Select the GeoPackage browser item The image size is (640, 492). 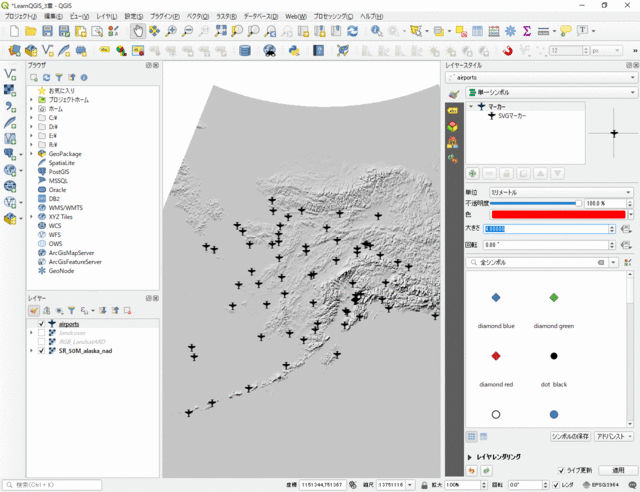coord(65,154)
